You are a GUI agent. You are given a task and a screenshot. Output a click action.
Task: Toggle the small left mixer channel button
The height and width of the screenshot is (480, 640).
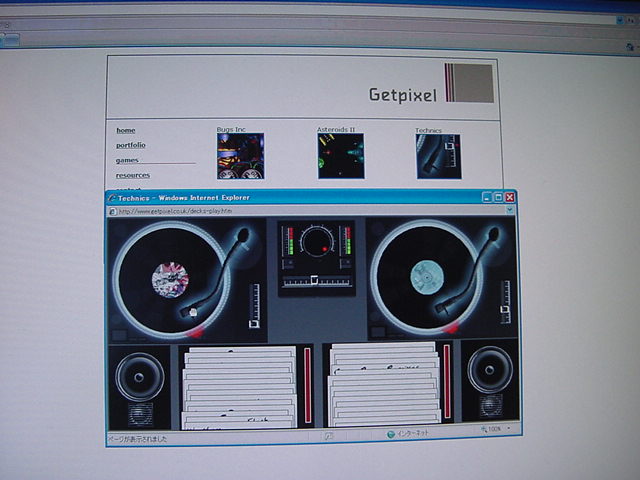[288, 264]
